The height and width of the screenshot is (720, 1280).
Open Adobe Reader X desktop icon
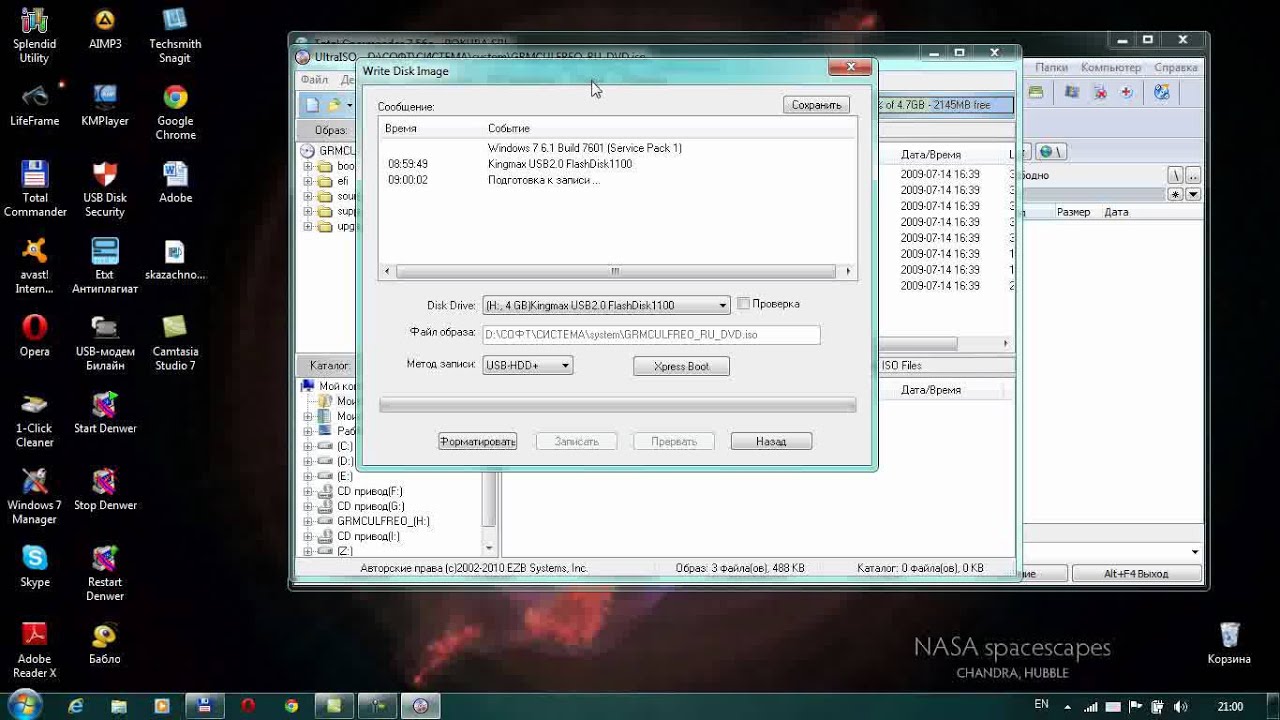(x=34, y=651)
